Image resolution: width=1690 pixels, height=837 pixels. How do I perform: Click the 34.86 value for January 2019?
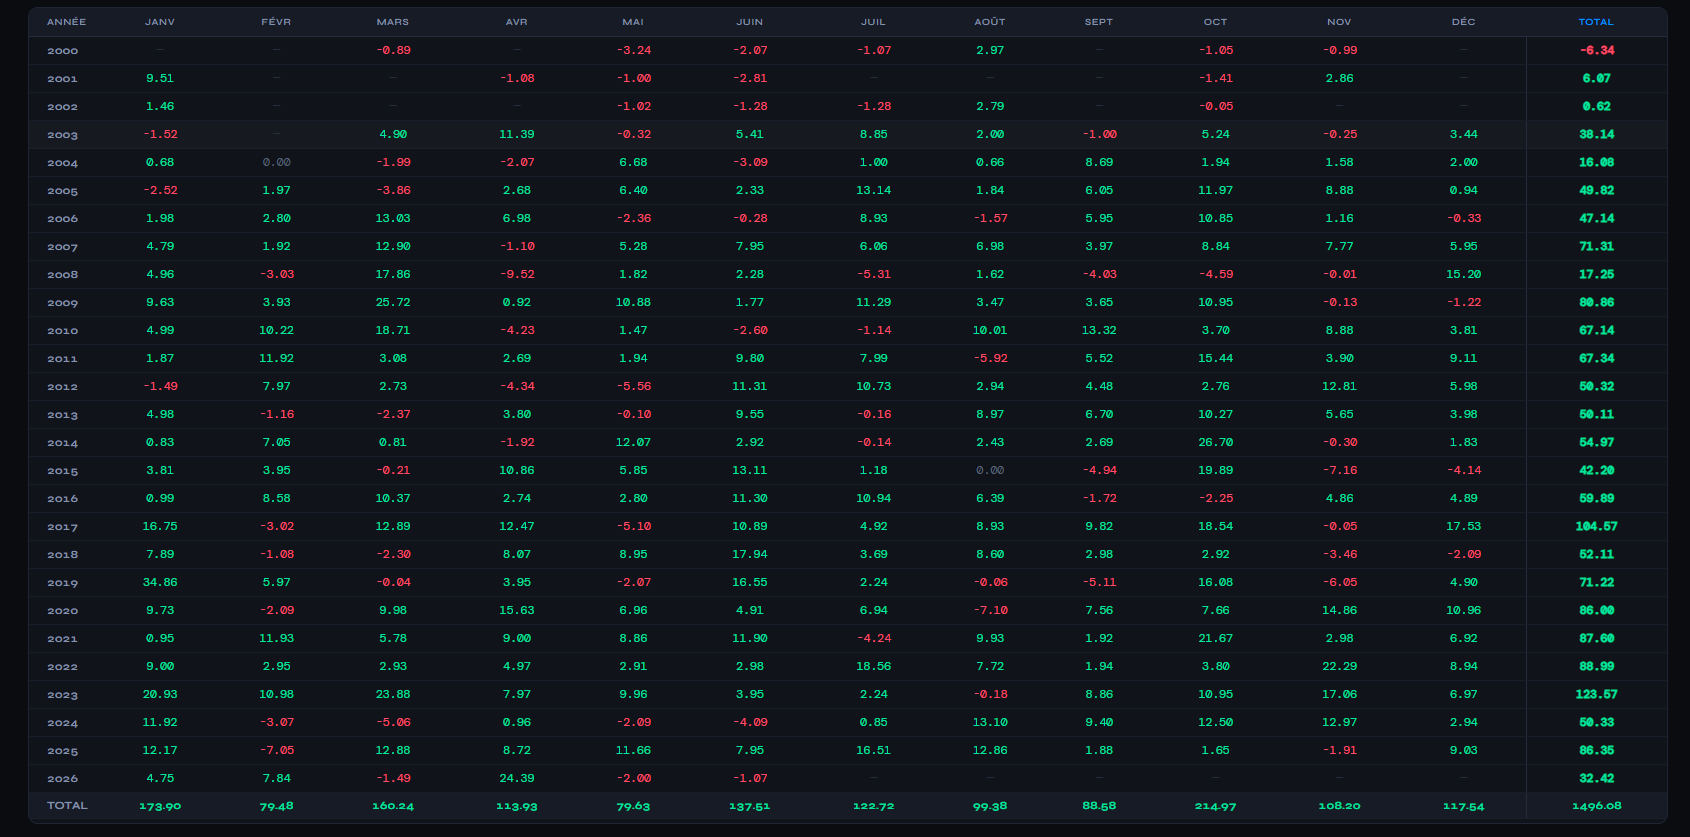[x=160, y=582]
